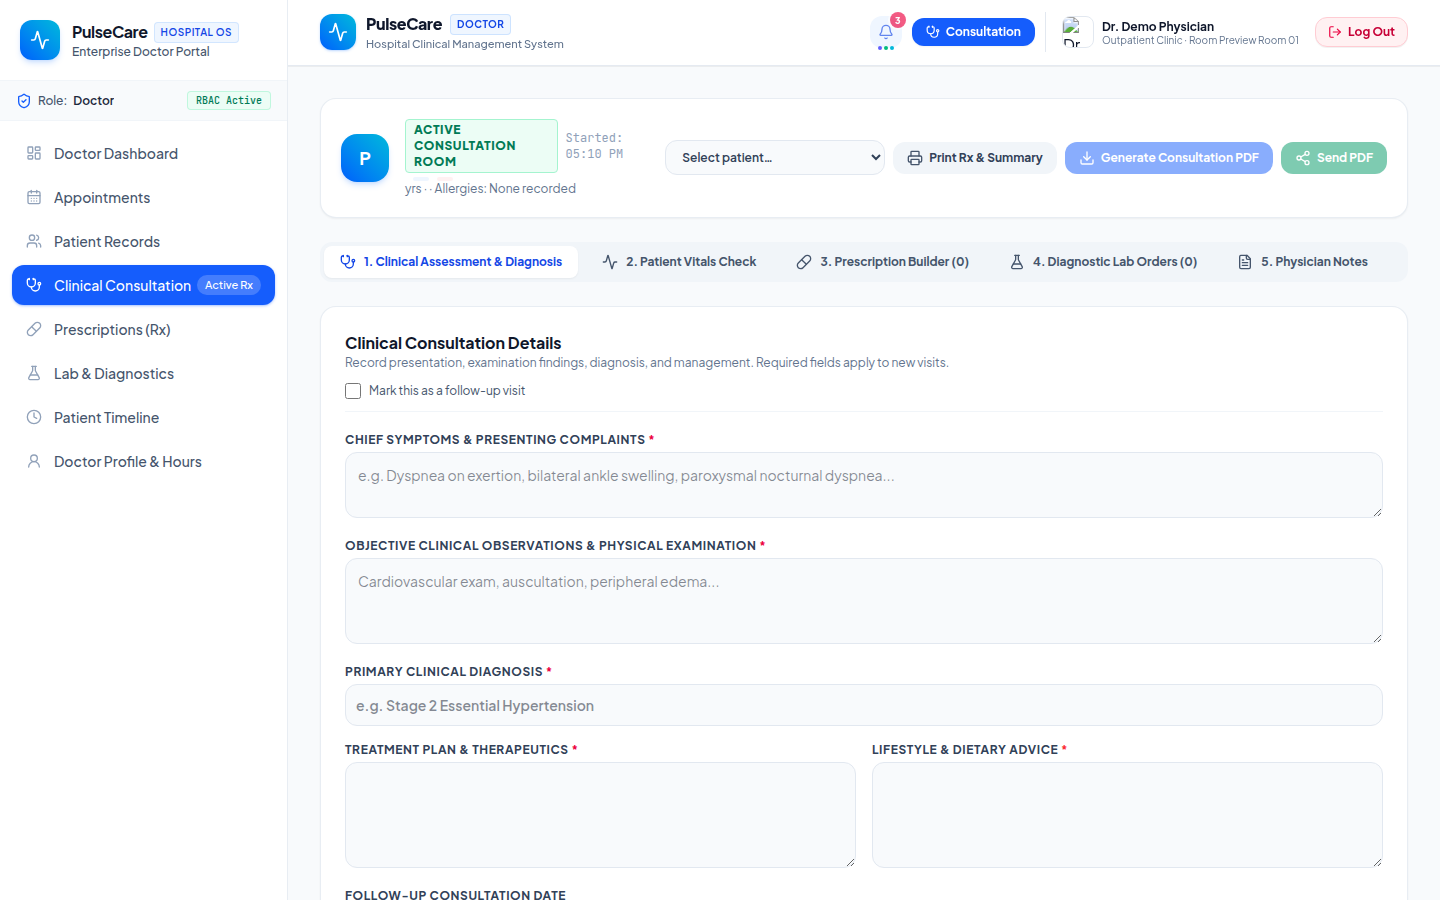Open the notifications bell icon
Viewport: 1440px width, 900px height.
(x=886, y=32)
